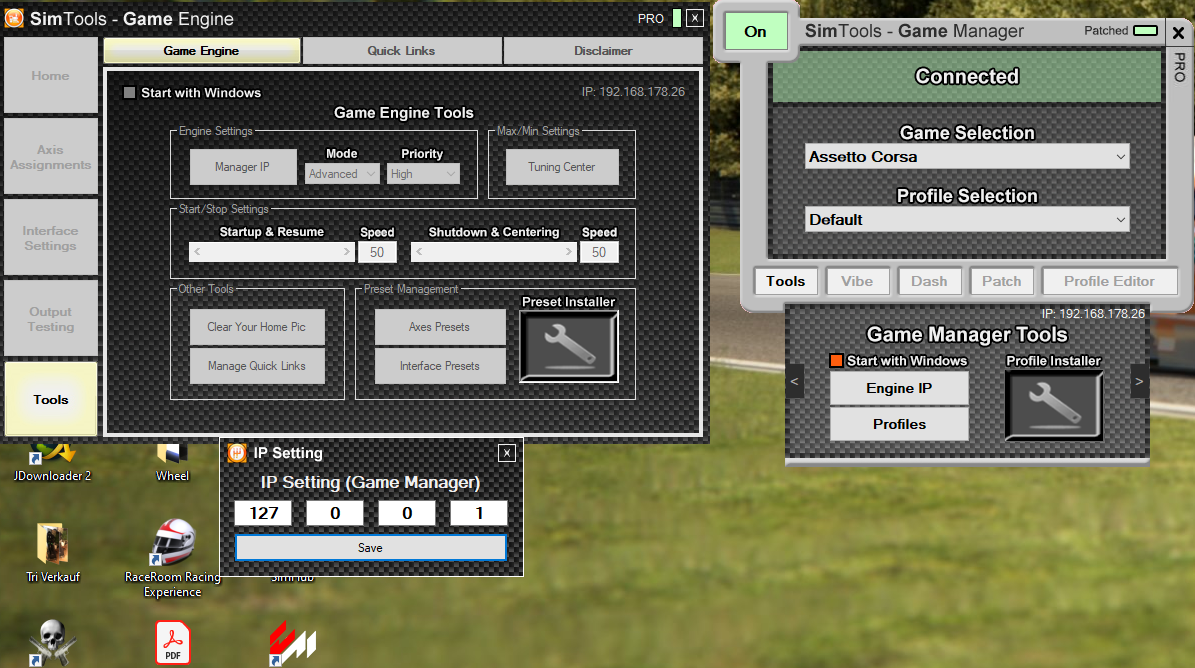1195x668 pixels.
Task: Open Interface Settings in the sidebar
Action: [50, 238]
